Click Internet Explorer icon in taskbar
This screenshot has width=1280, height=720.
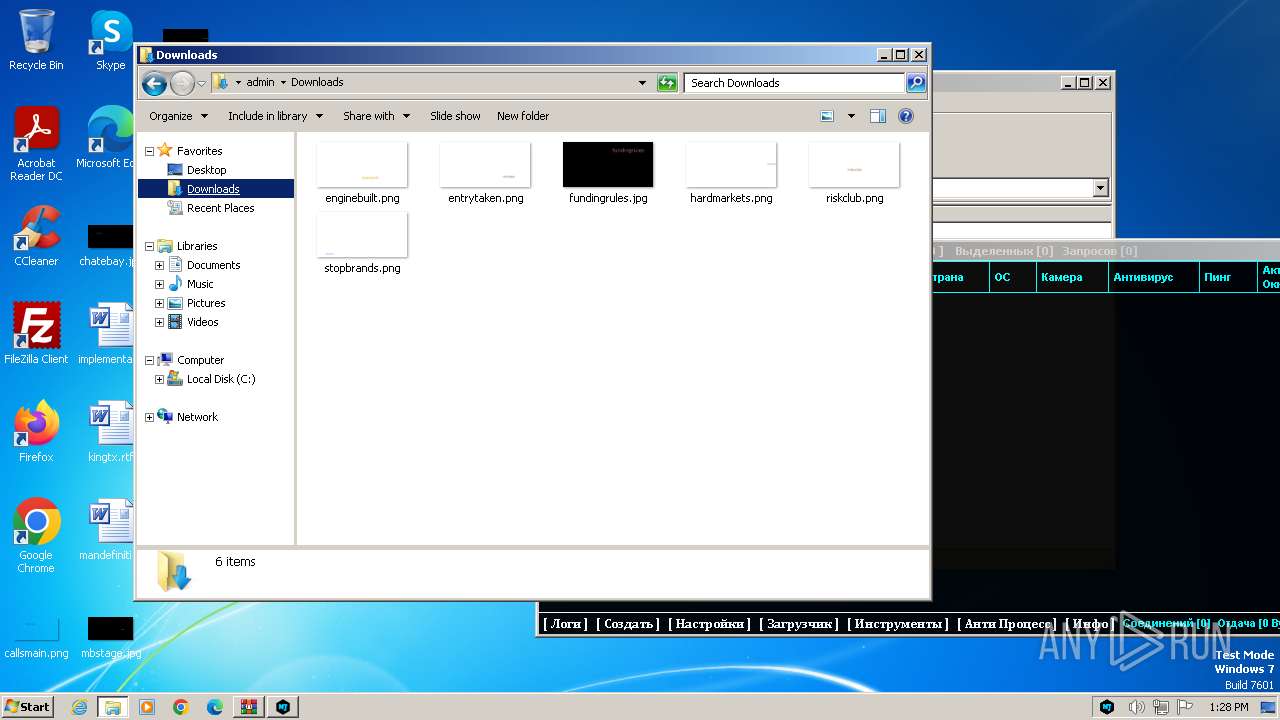[80, 707]
